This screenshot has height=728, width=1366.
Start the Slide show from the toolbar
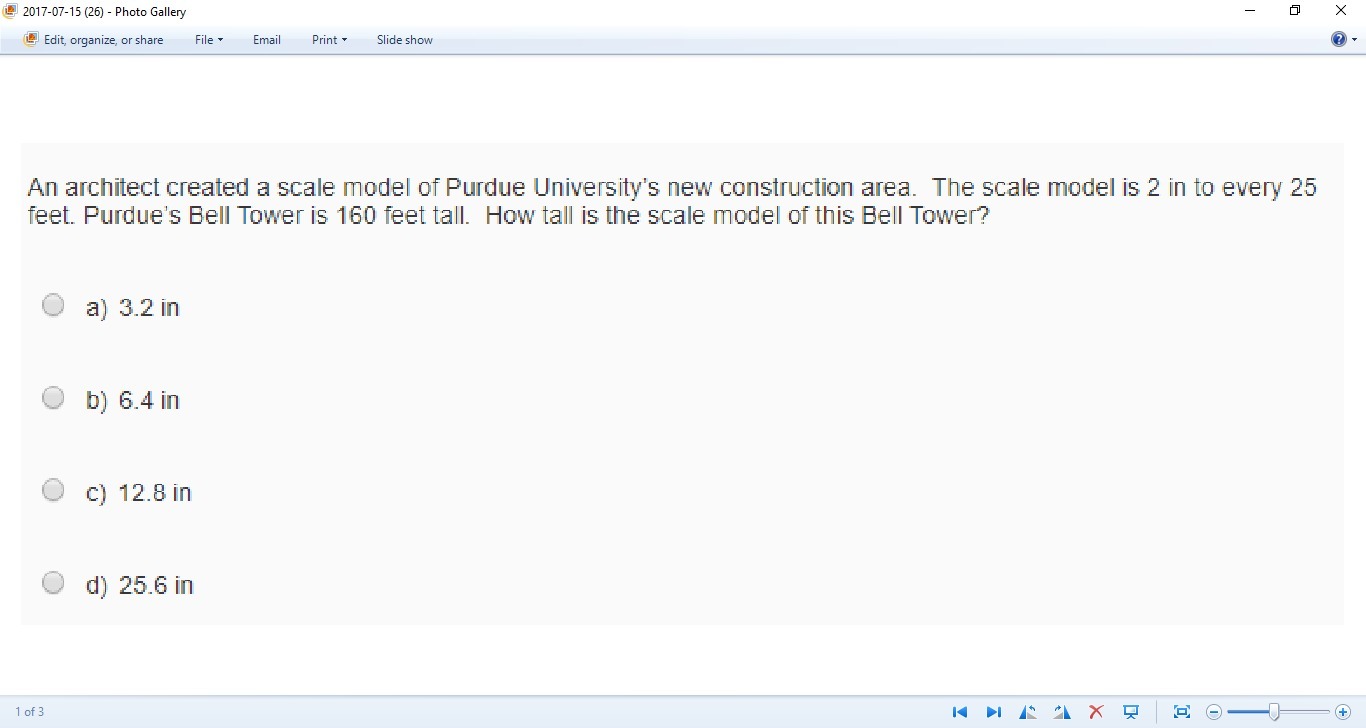405,40
